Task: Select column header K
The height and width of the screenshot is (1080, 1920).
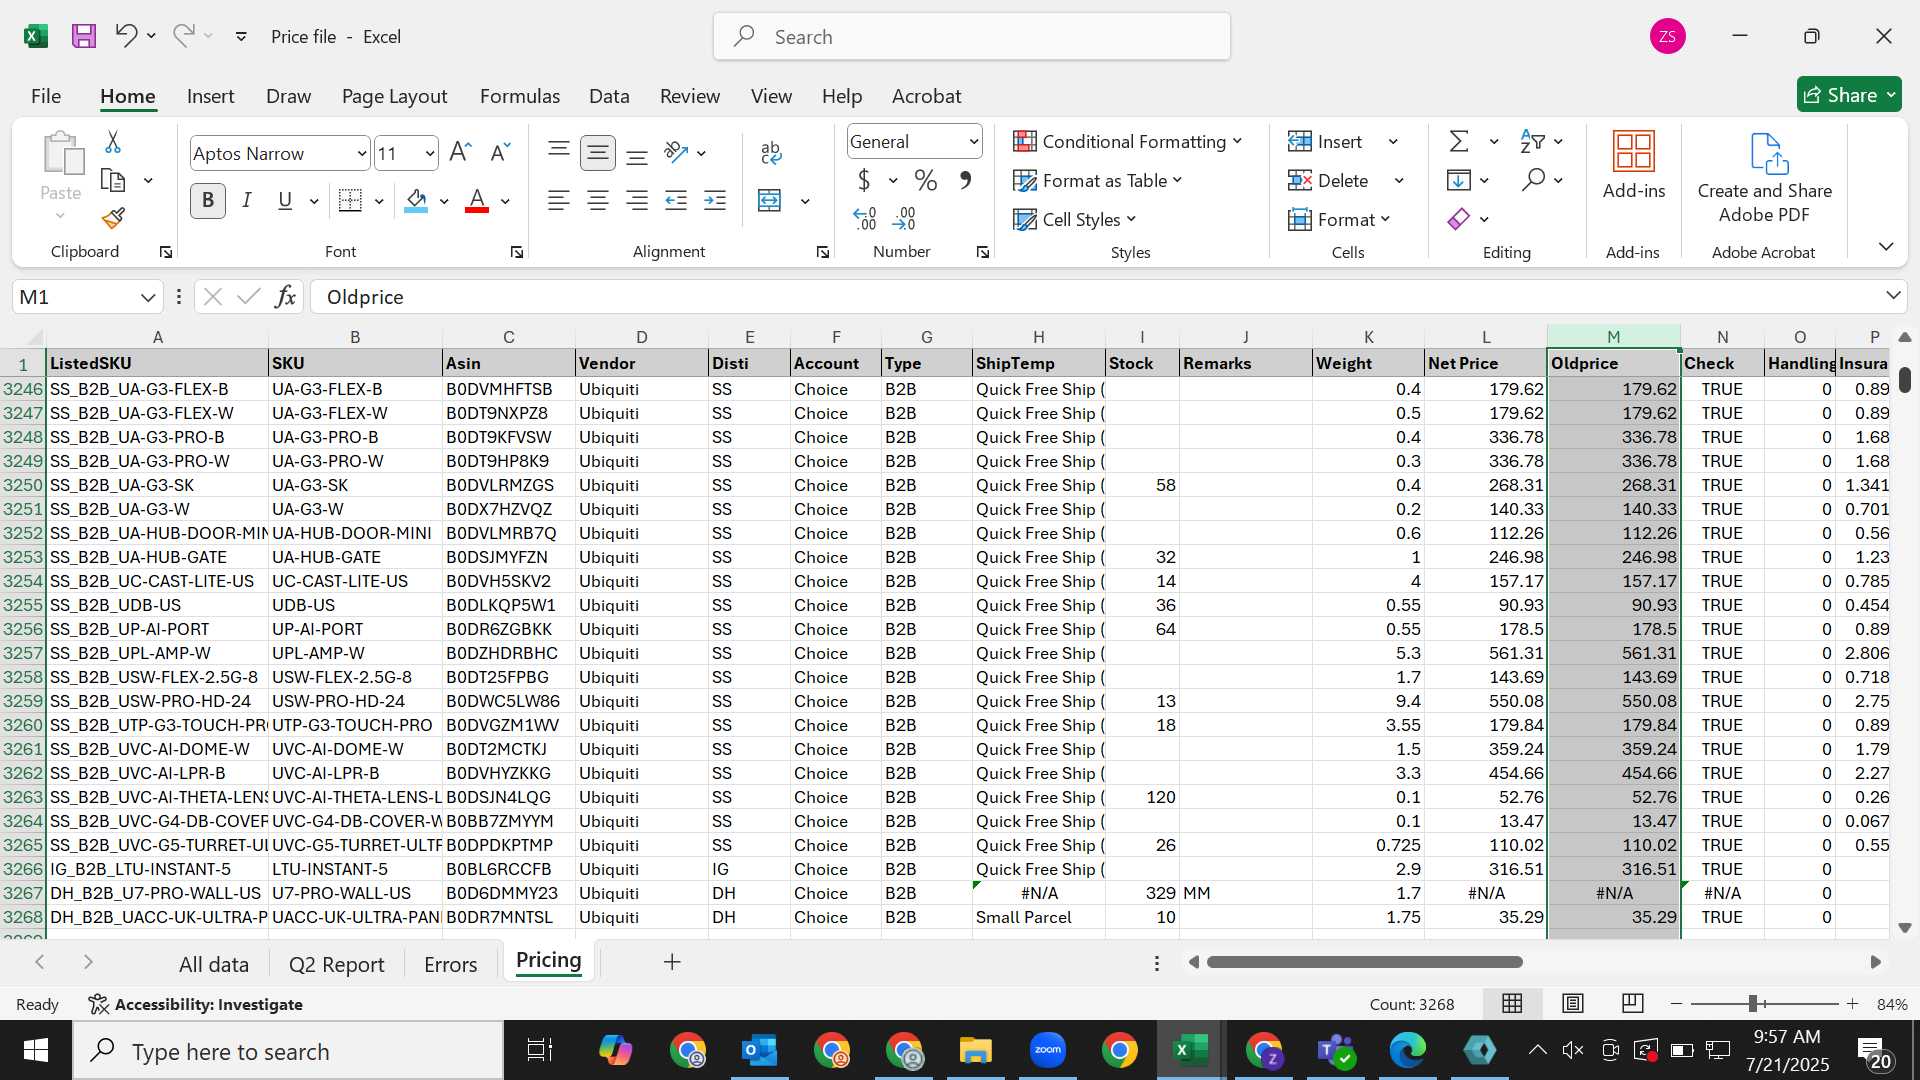Action: click(1368, 337)
